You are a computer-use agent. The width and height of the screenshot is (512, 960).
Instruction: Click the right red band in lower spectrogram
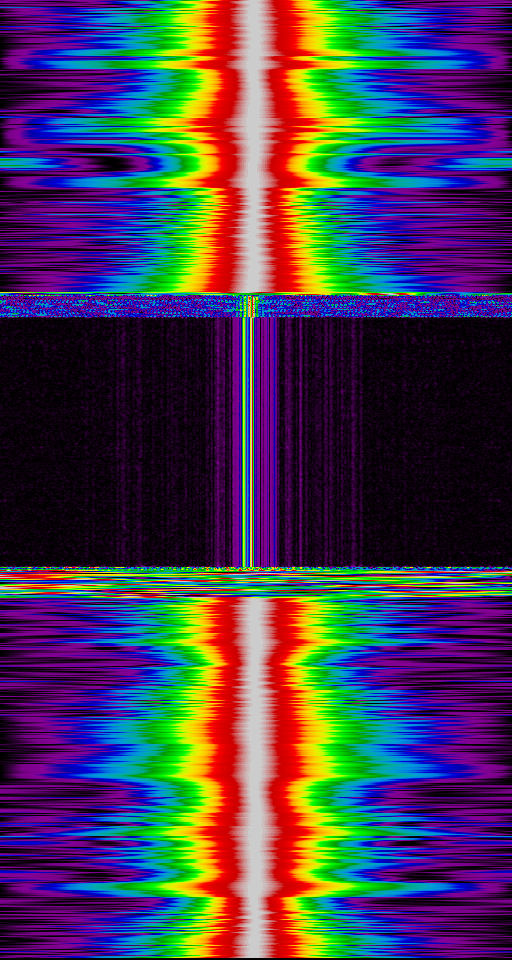(284, 778)
